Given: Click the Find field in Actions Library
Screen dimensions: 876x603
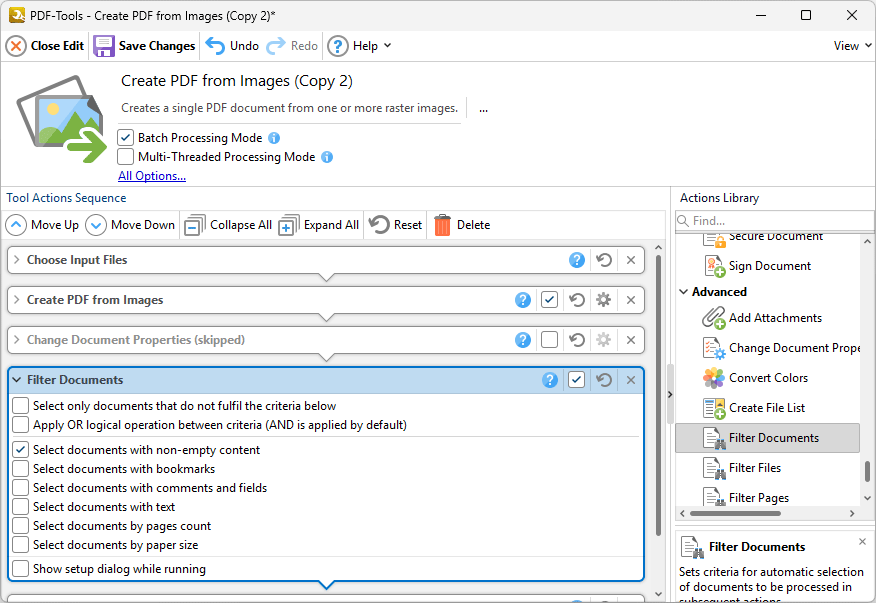Looking at the screenshot, I should click(774, 221).
